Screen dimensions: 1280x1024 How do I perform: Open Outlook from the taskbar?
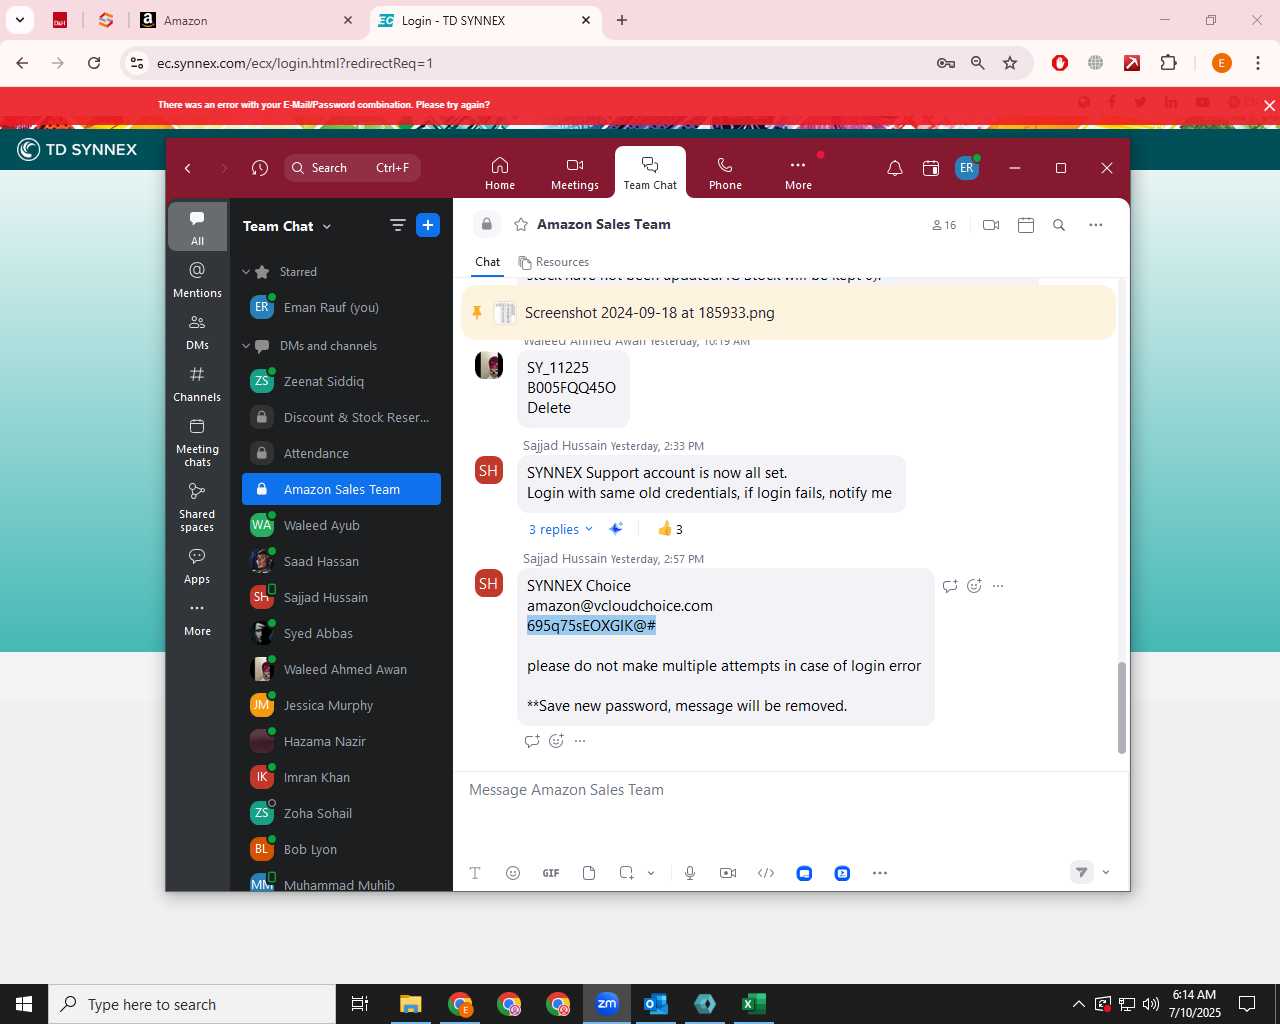(x=656, y=1004)
